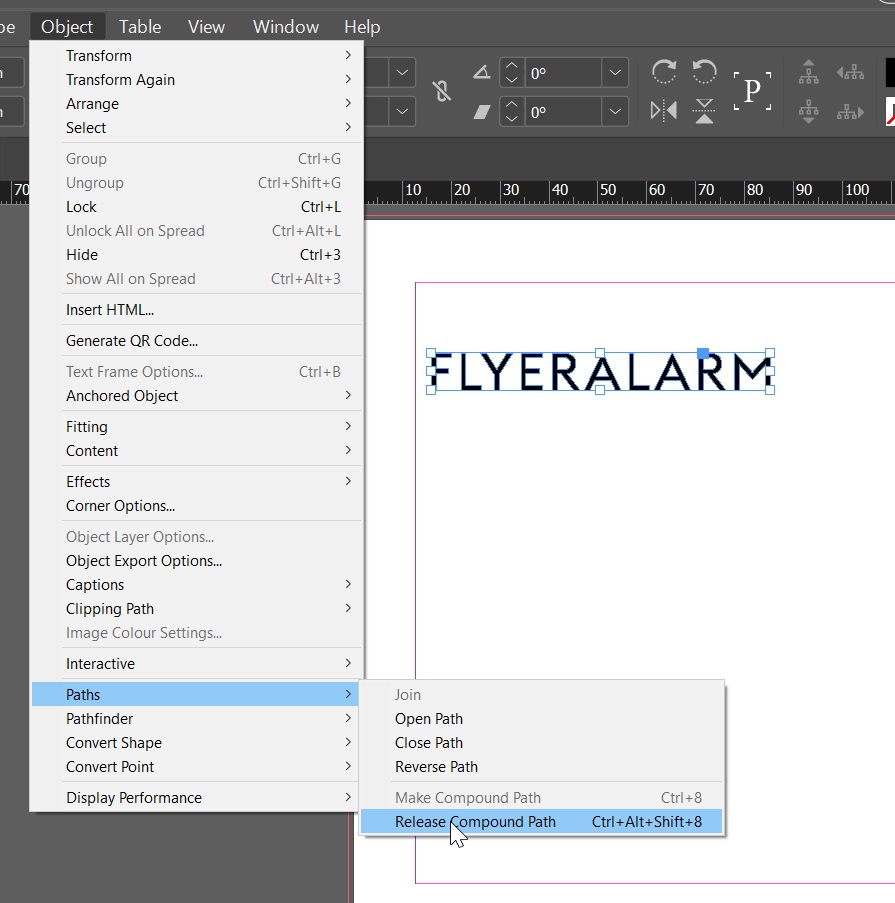Increase rotation angle with the up stepper
Screen dimensions: 895x903
point(510,64)
